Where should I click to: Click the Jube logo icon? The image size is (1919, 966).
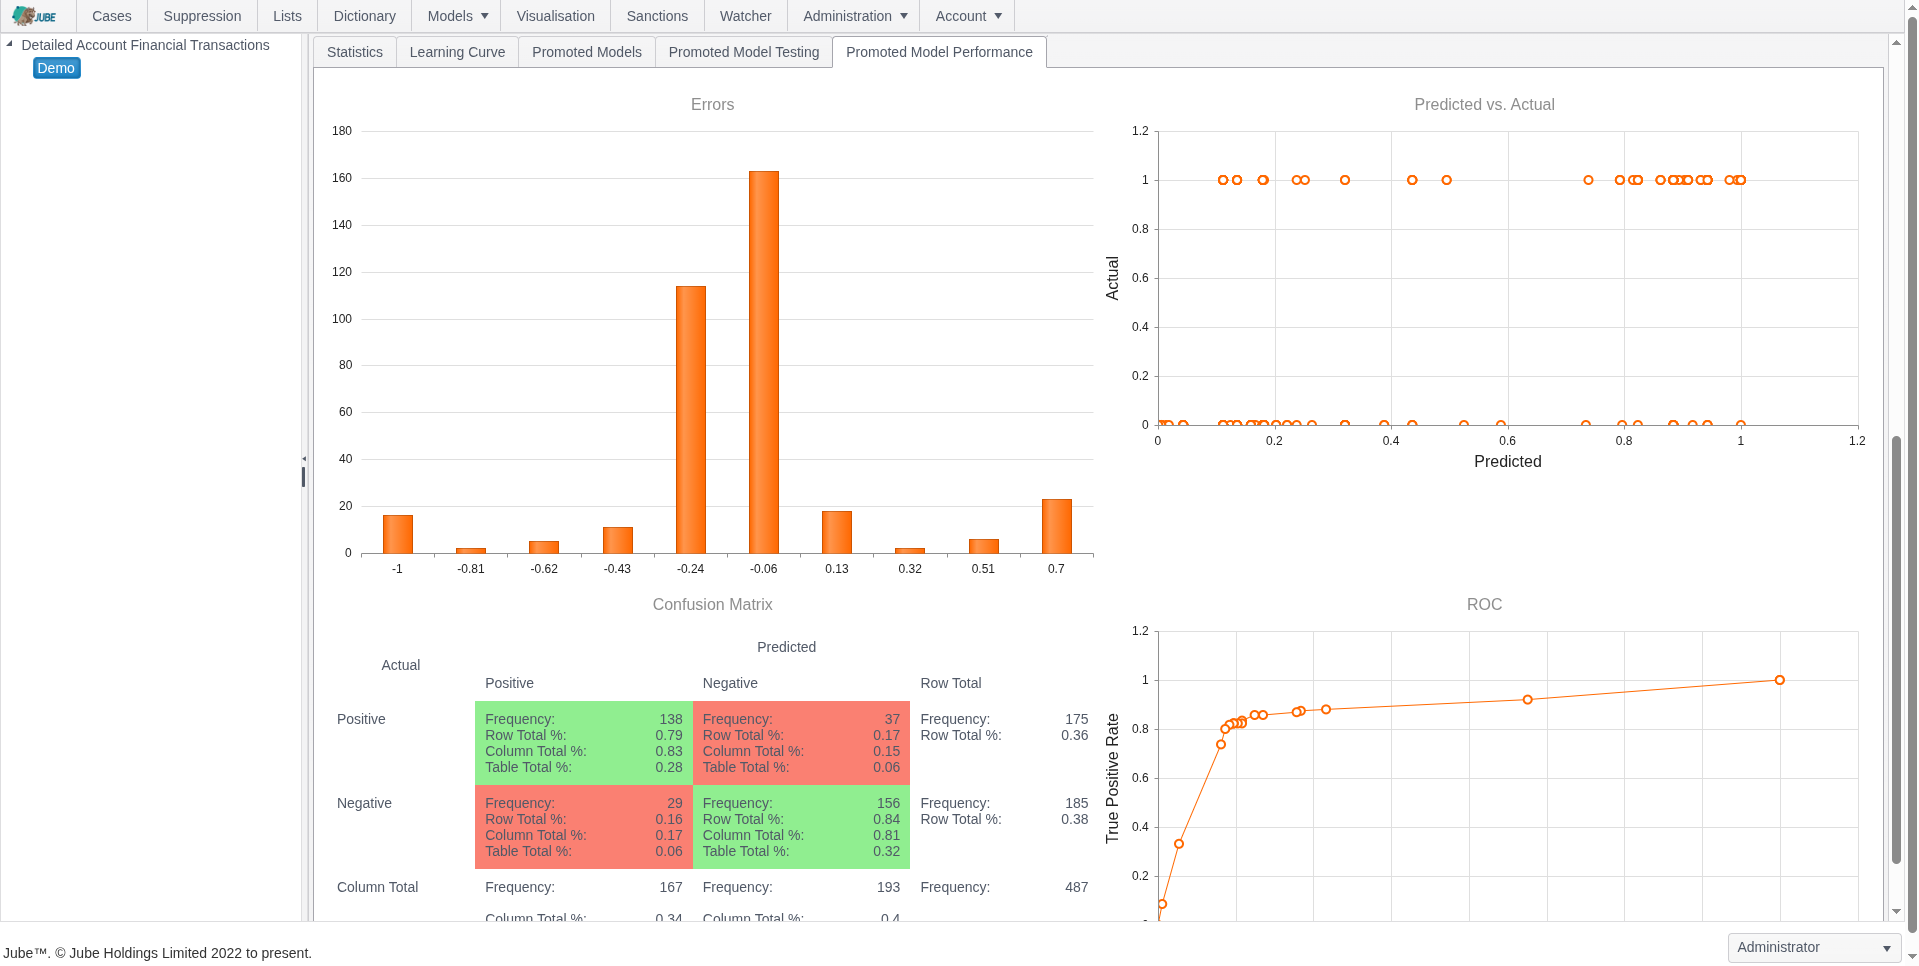pyautogui.click(x=34, y=16)
